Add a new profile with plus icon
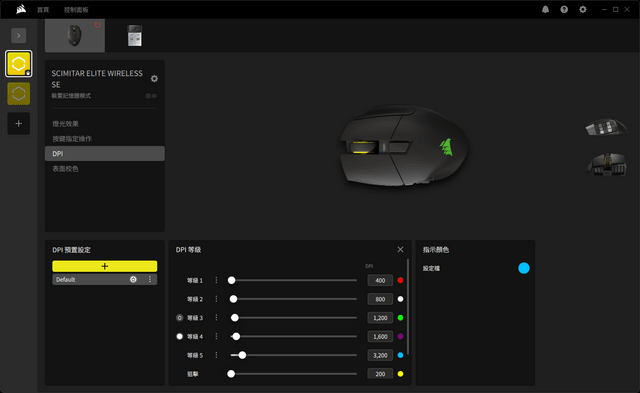The image size is (640, 393). click(x=18, y=123)
